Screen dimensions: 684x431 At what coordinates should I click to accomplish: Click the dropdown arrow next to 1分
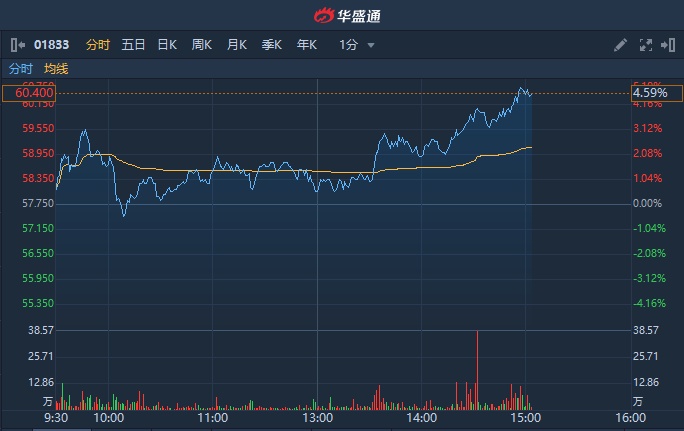[371, 45]
